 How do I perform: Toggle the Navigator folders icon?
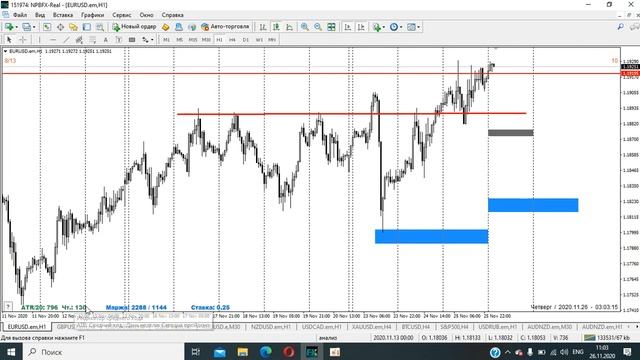[x=73, y=27]
